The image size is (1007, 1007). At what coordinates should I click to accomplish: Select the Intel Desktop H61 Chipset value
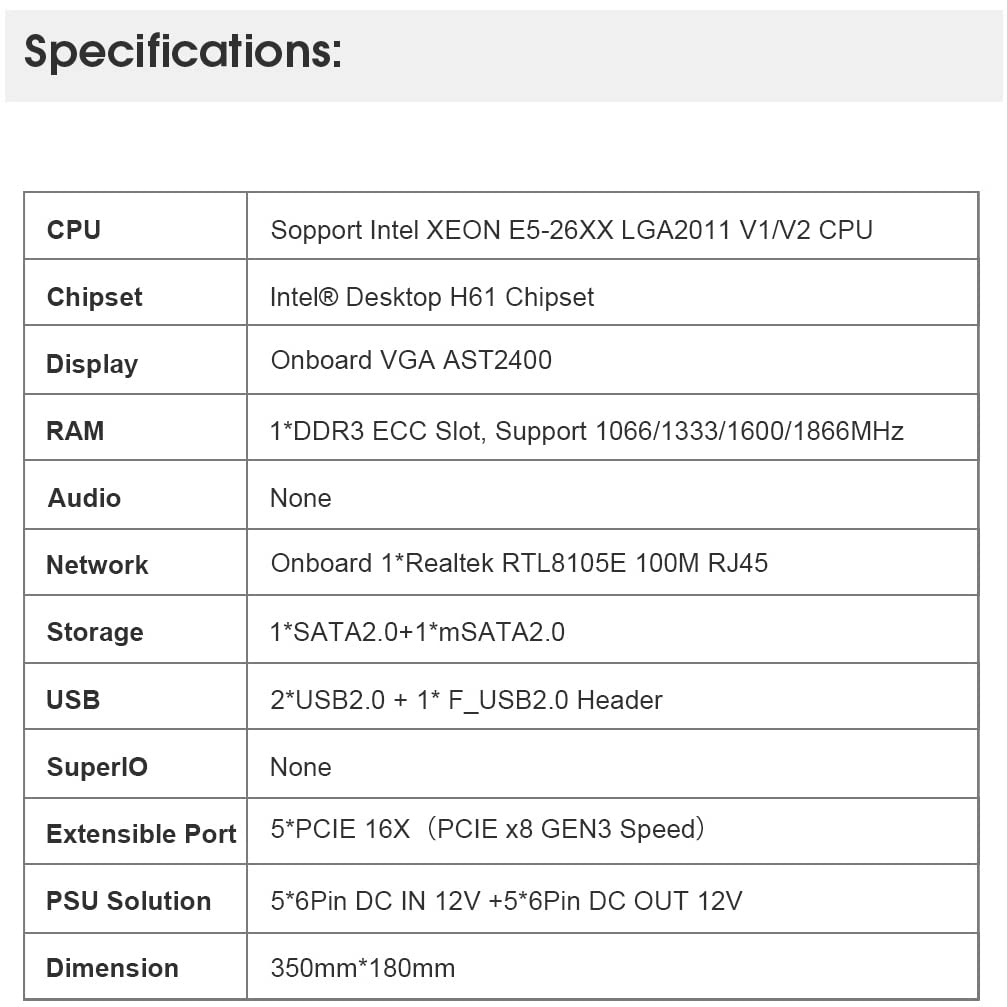coord(432,297)
